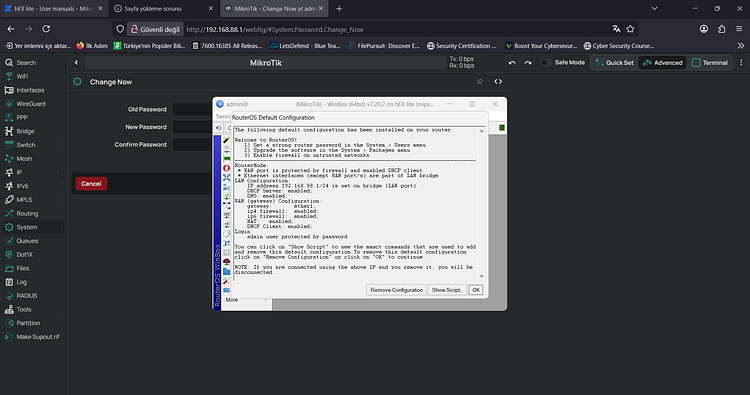Confirm the default configuration with OK
This screenshot has width=750, height=395.
pyautogui.click(x=476, y=290)
